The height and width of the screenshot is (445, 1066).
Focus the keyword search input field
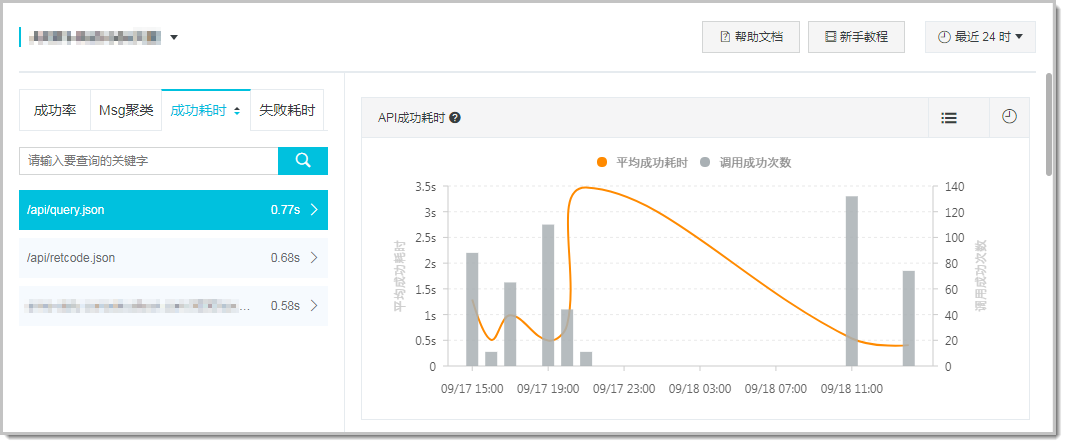pyautogui.click(x=148, y=161)
